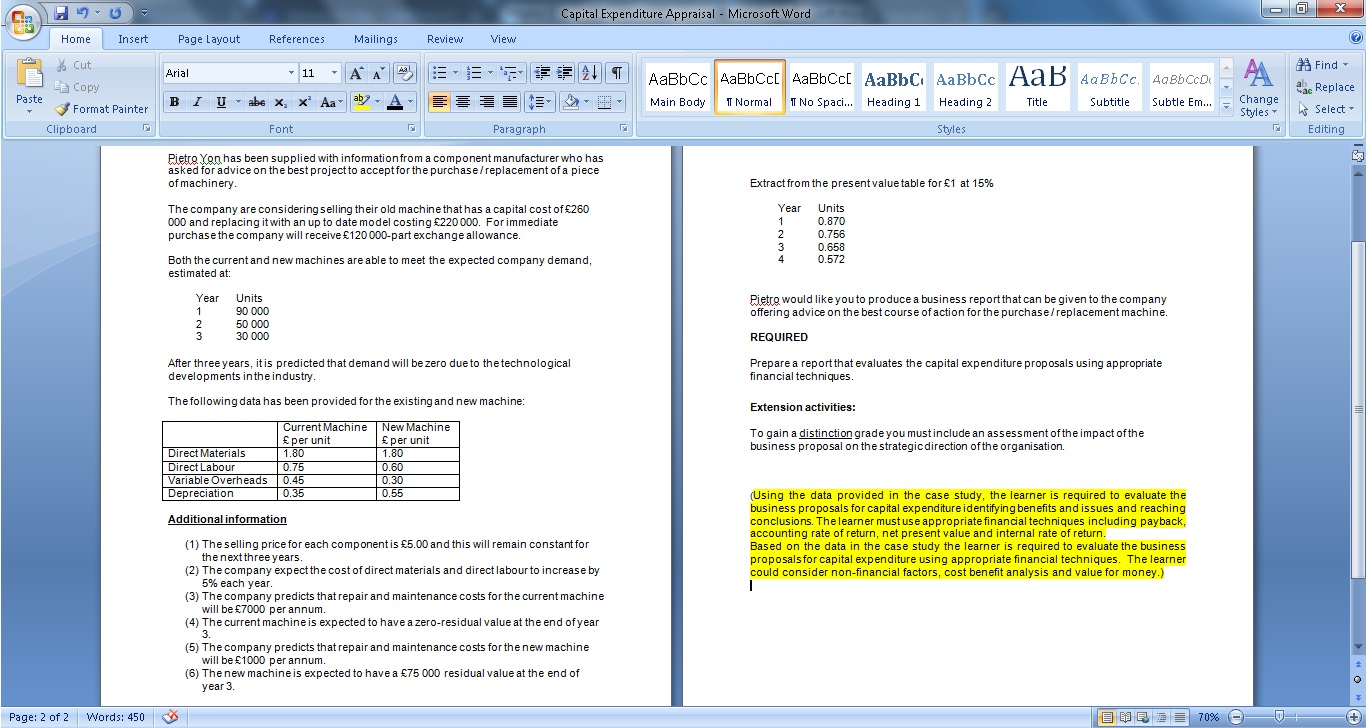The image size is (1366, 728).
Task: Click Shrink Font icon
Action: (x=379, y=73)
